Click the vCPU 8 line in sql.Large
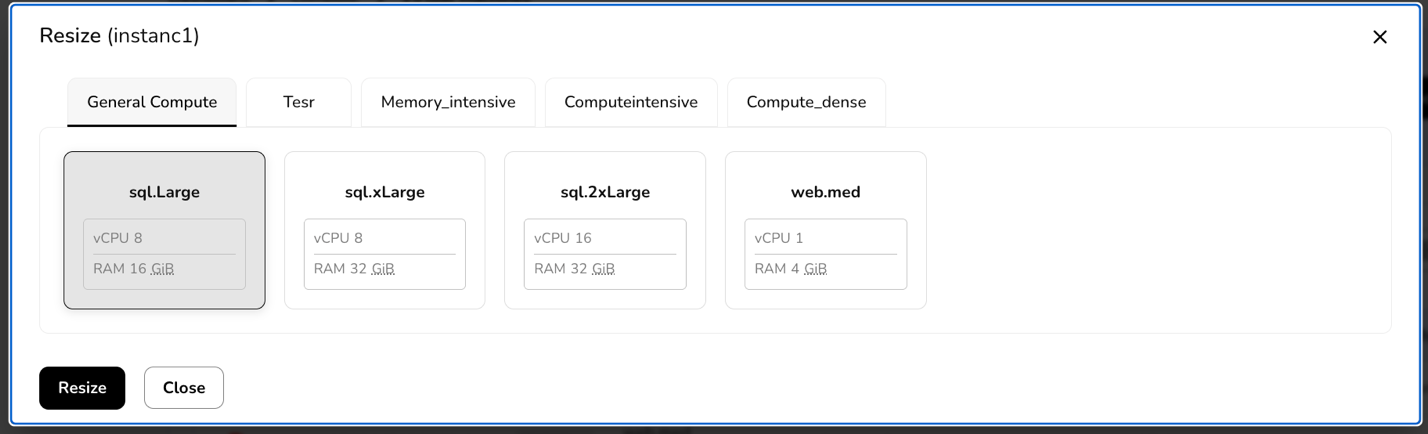1428x434 pixels. click(118, 238)
